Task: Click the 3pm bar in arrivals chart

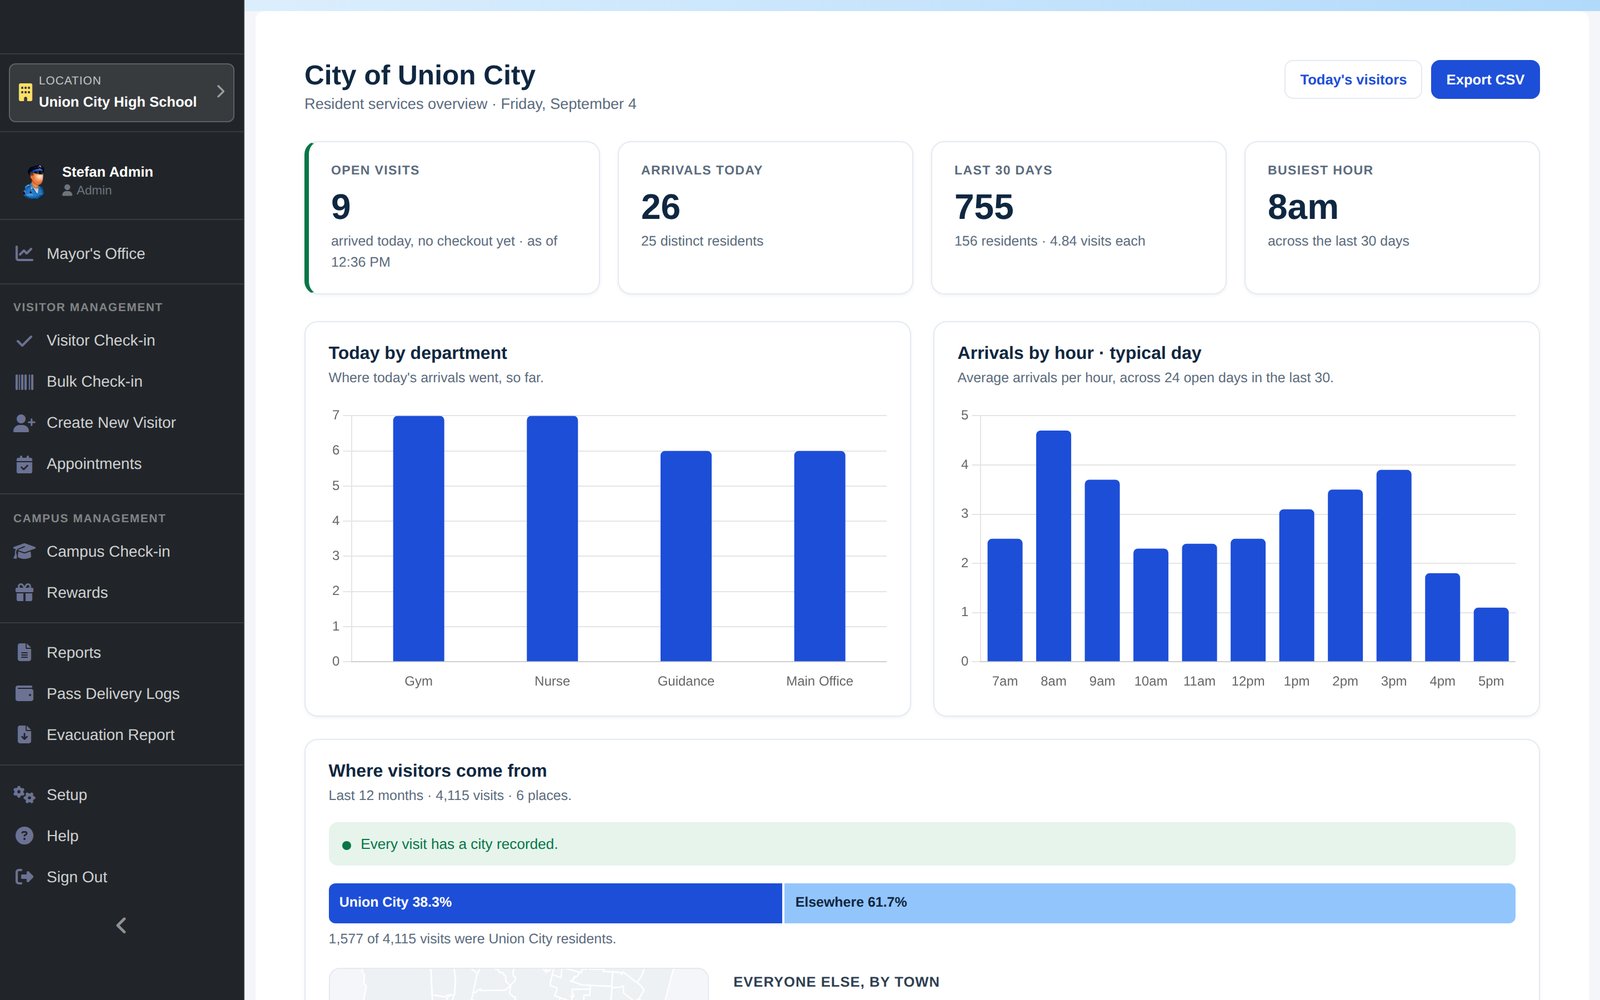Action: [1394, 566]
